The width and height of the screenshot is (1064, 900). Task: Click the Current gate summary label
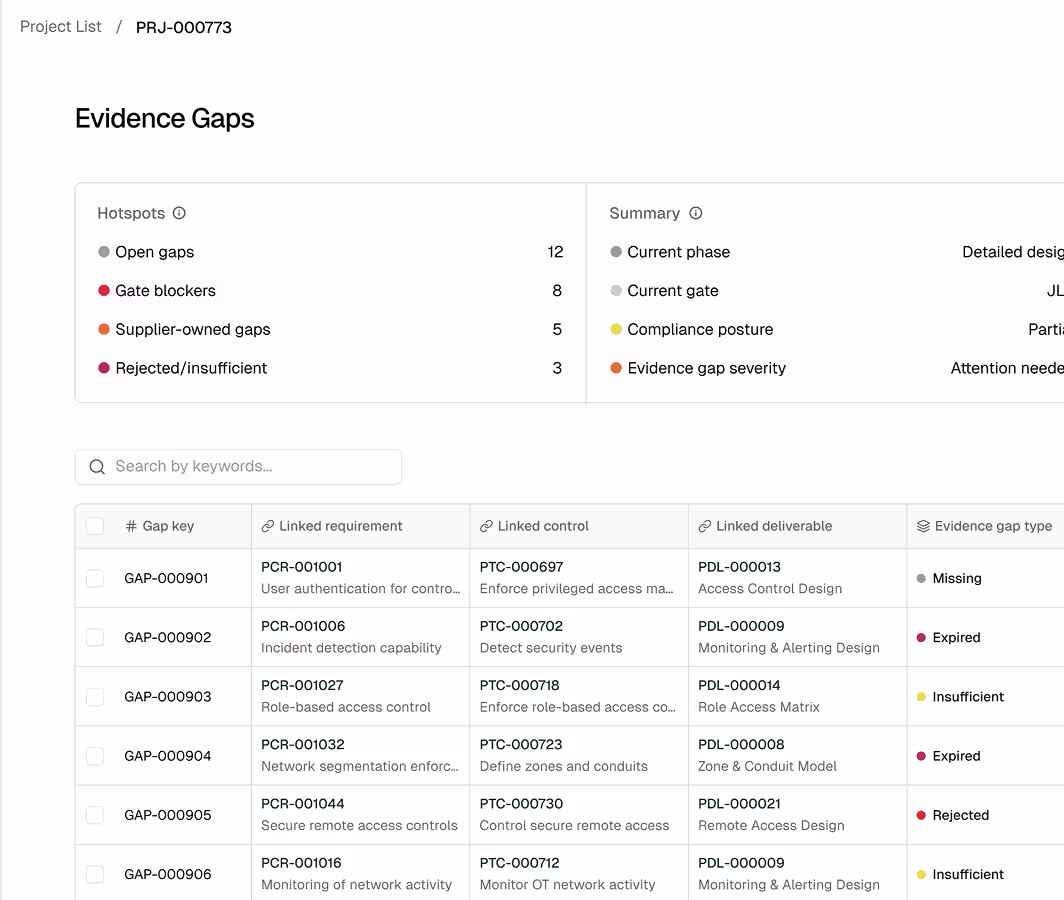(x=672, y=290)
